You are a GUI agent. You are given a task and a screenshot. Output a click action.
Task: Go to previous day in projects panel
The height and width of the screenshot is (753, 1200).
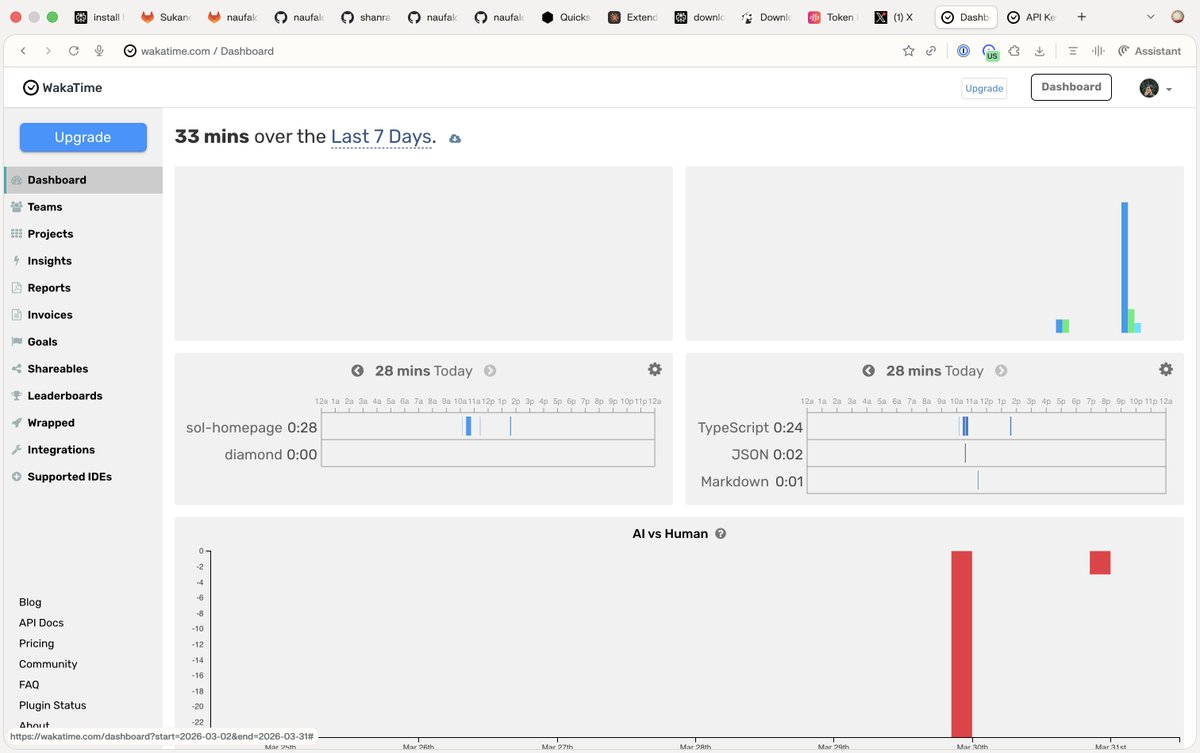358,371
